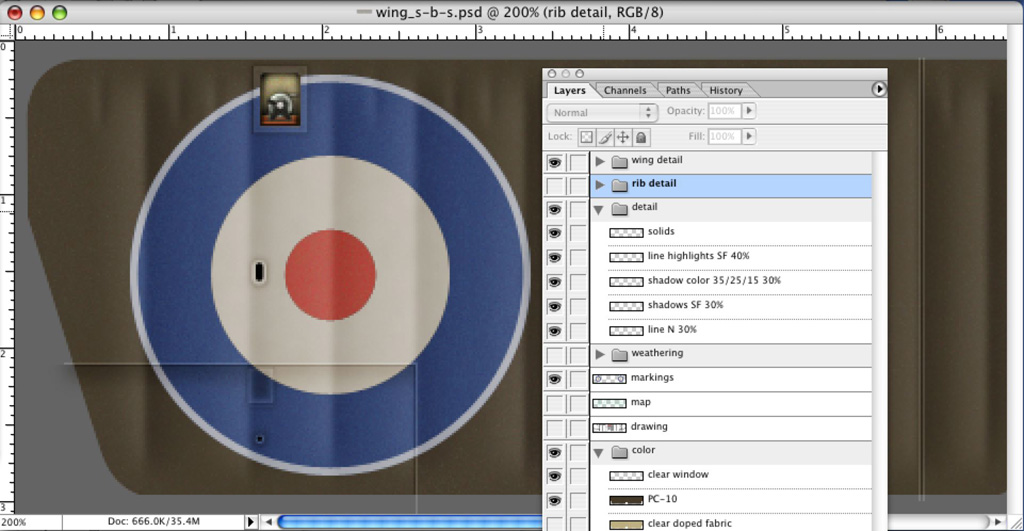Viewport: 1024px width, 531px height.
Task: Click the Fill 100% value field
Action: tap(725, 137)
